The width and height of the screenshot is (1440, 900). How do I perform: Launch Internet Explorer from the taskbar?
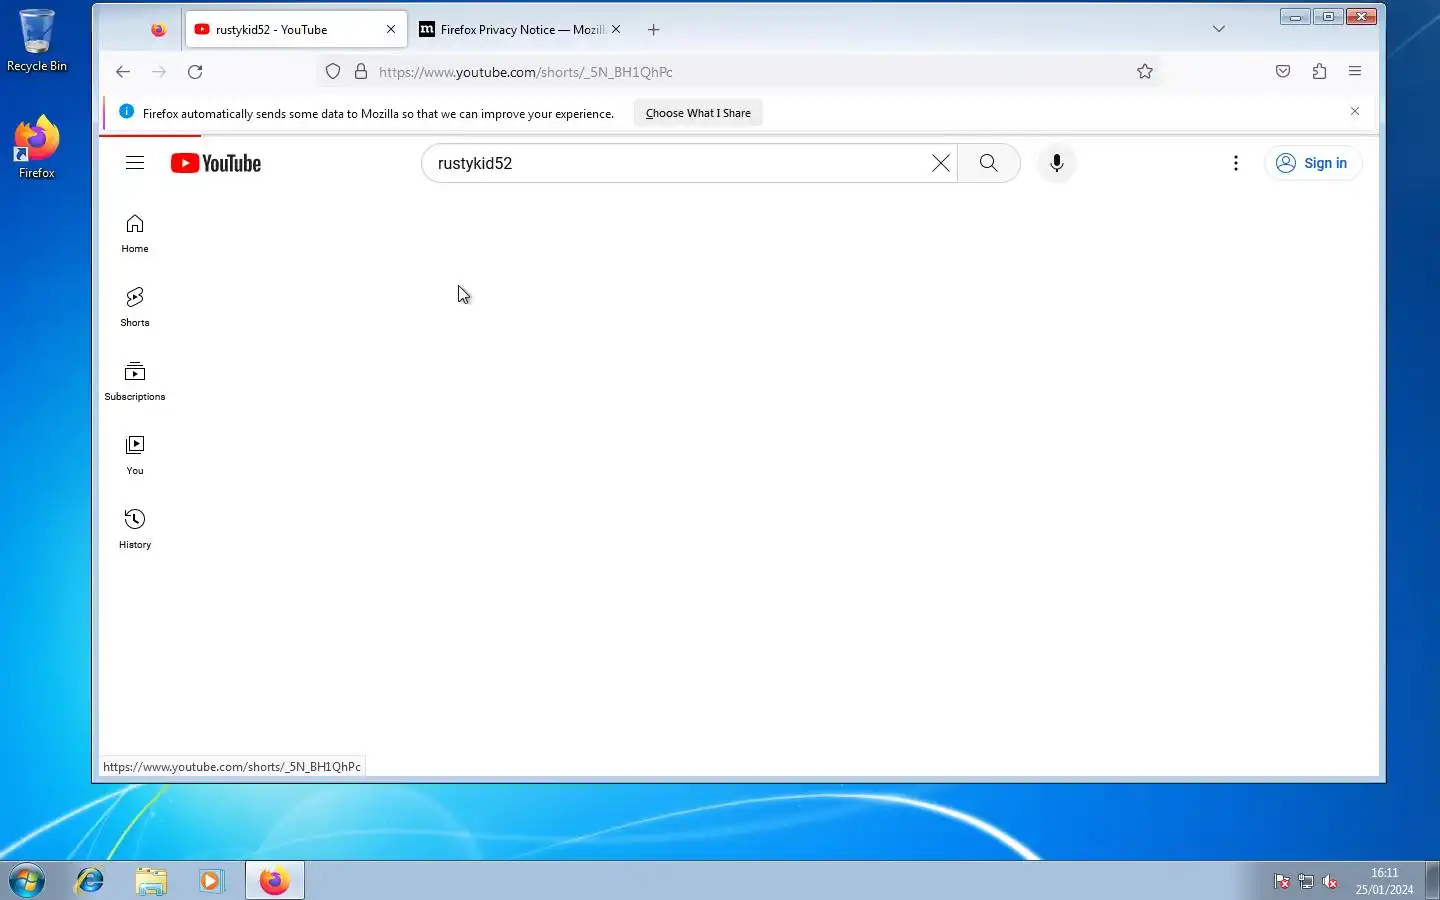point(90,881)
